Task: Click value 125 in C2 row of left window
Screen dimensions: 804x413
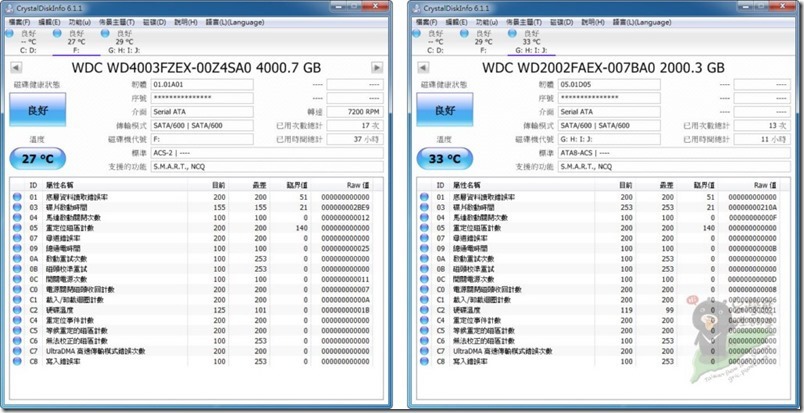Action: click(x=219, y=310)
